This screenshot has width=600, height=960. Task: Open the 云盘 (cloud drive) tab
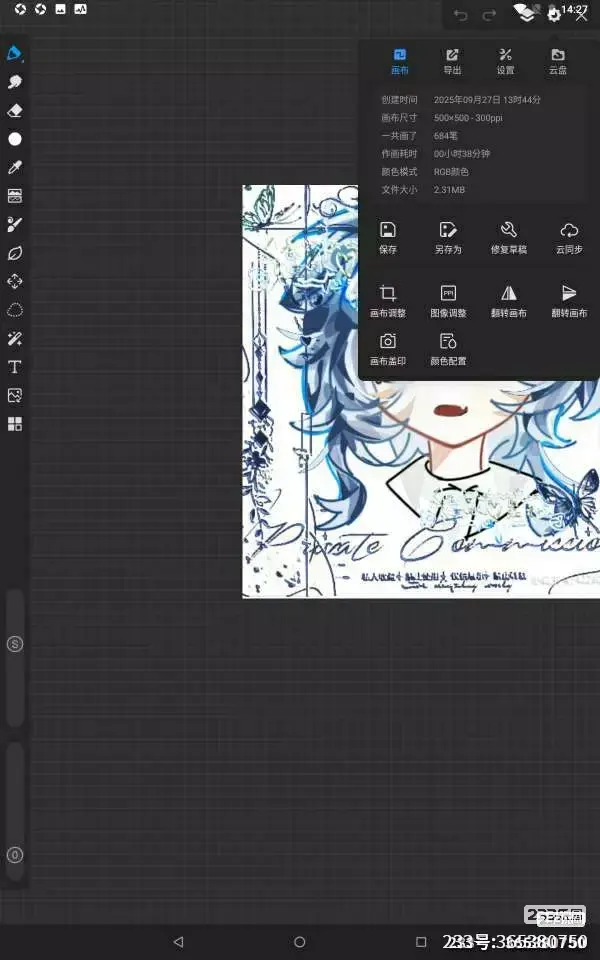557,61
